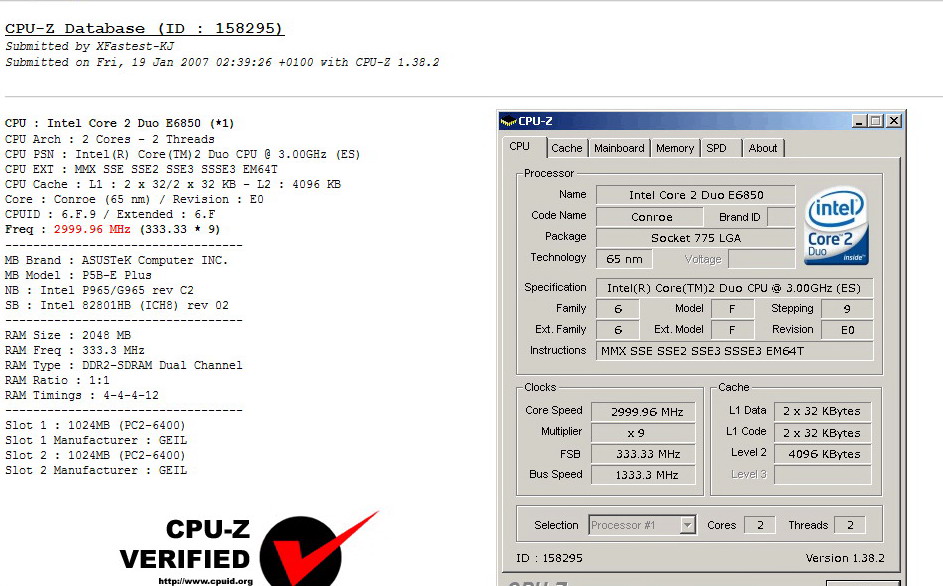Click the FSB value 333.33 MHz
This screenshot has width=943, height=586.
click(644, 454)
